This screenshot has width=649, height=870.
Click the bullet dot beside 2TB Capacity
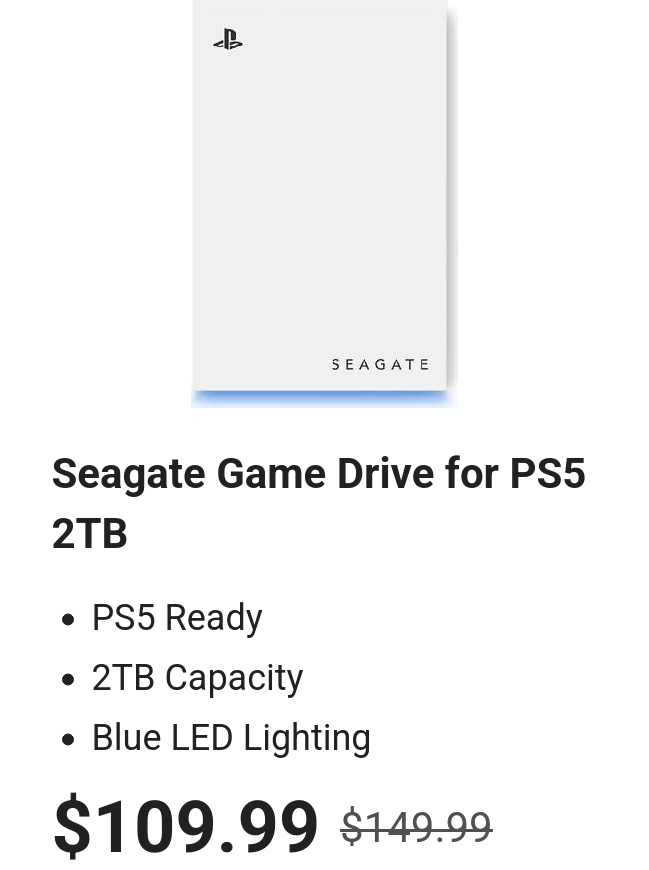coord(68,680)
